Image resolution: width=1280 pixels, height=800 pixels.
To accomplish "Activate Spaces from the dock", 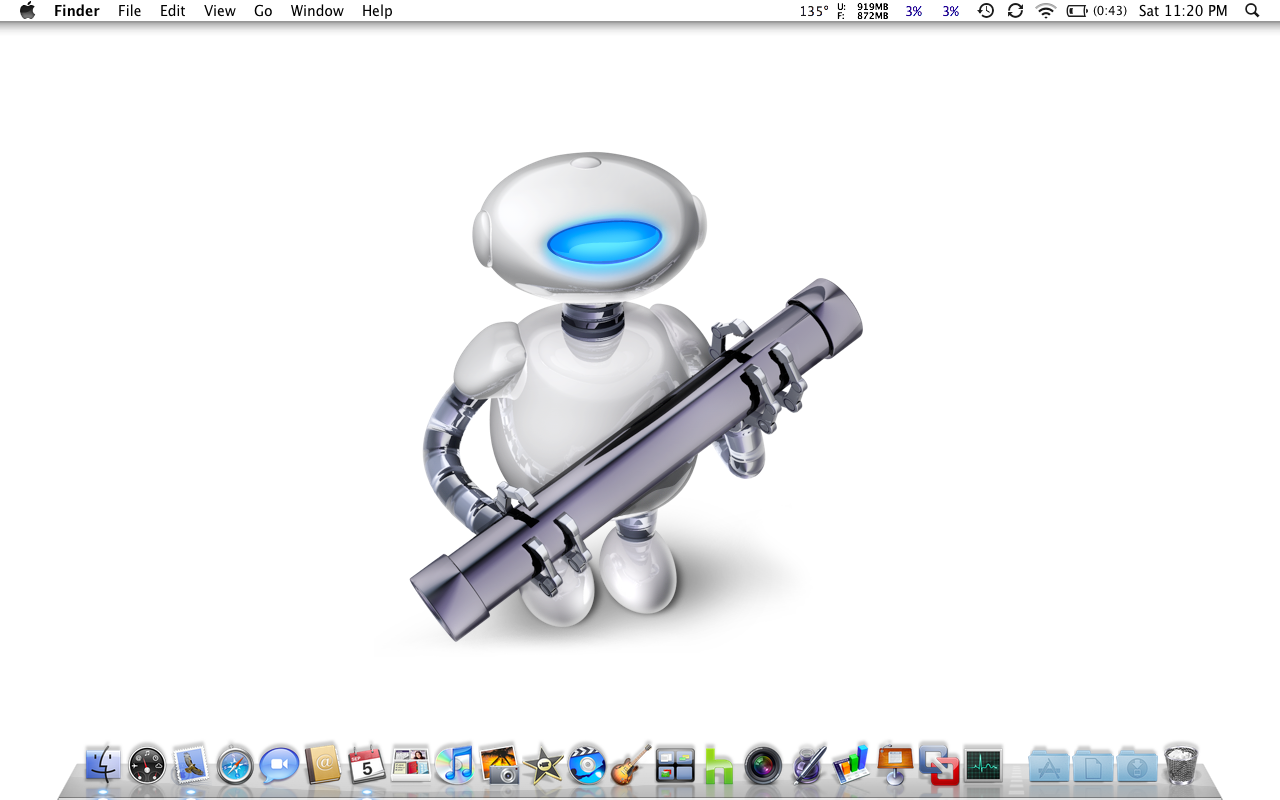I will 675,766.
